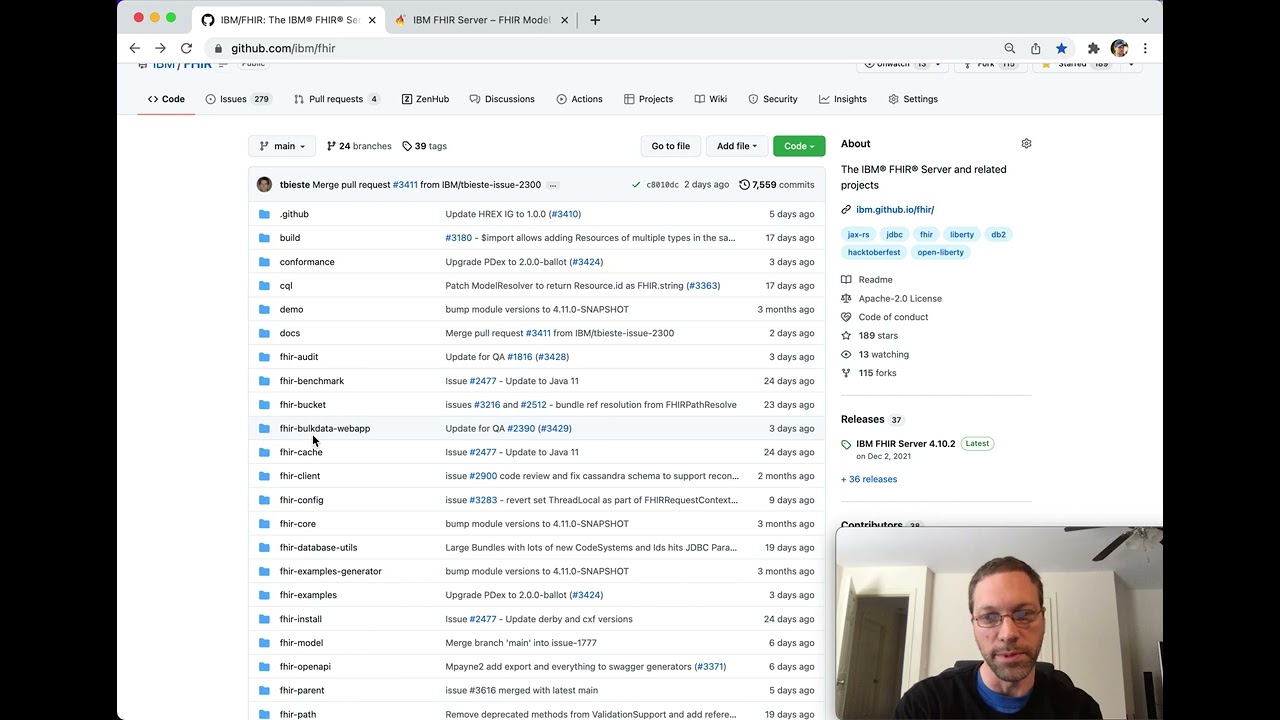Screen dimensions: 1280x720
Task: Click the address bar URL field
Action: pos(600,48)
